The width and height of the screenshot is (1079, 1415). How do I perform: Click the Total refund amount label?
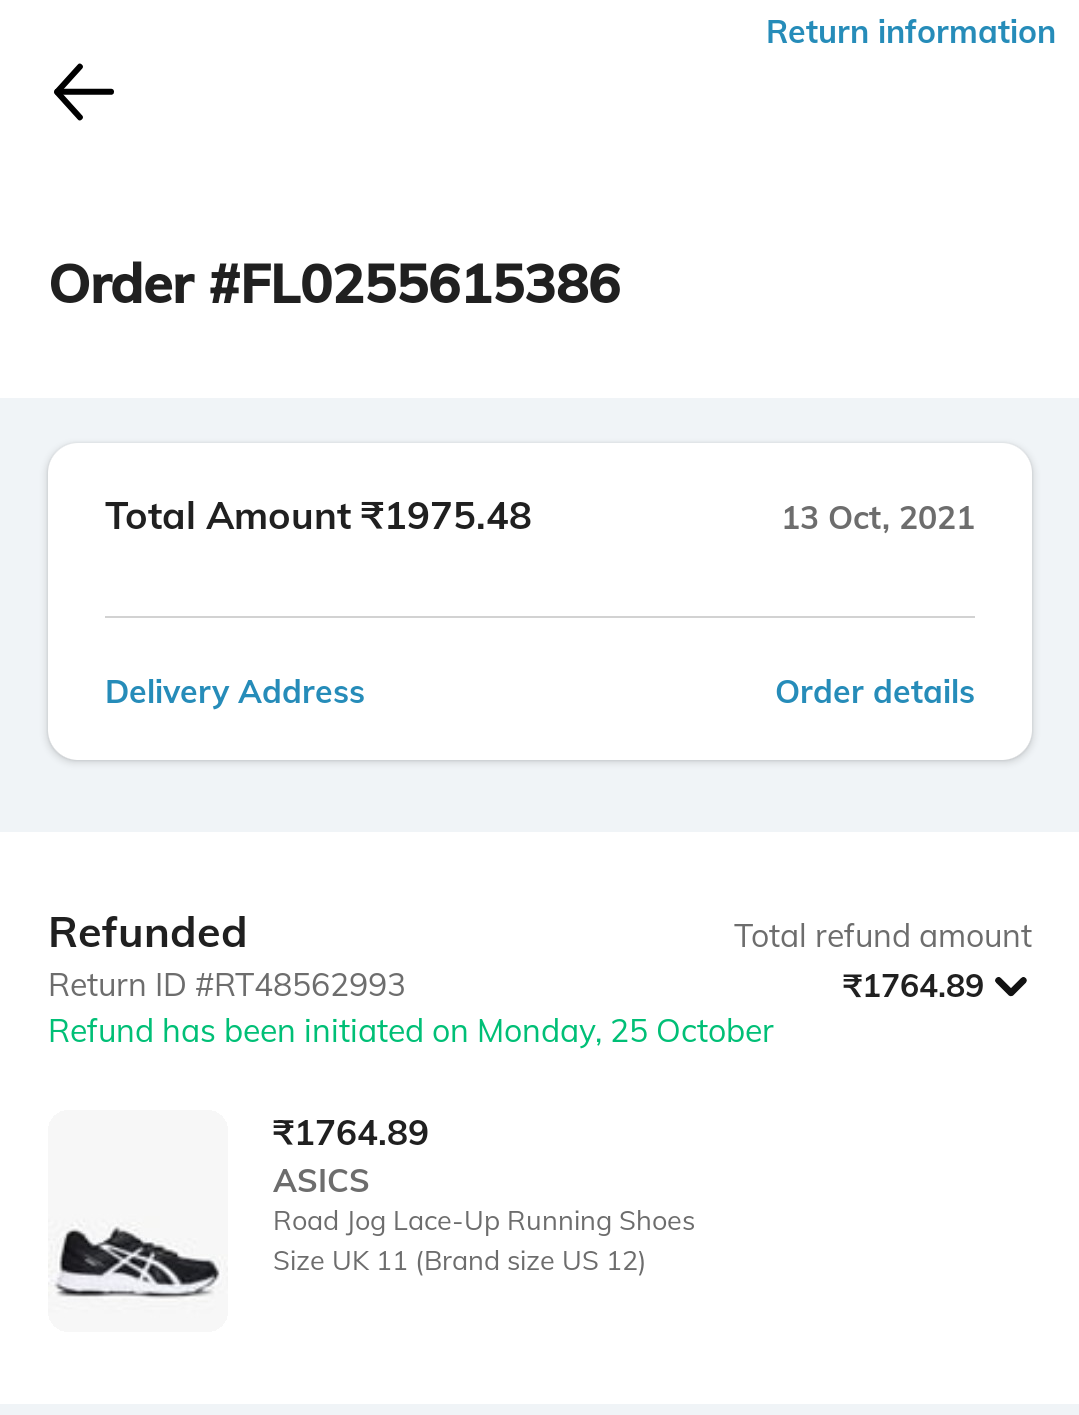coord(882,936)
